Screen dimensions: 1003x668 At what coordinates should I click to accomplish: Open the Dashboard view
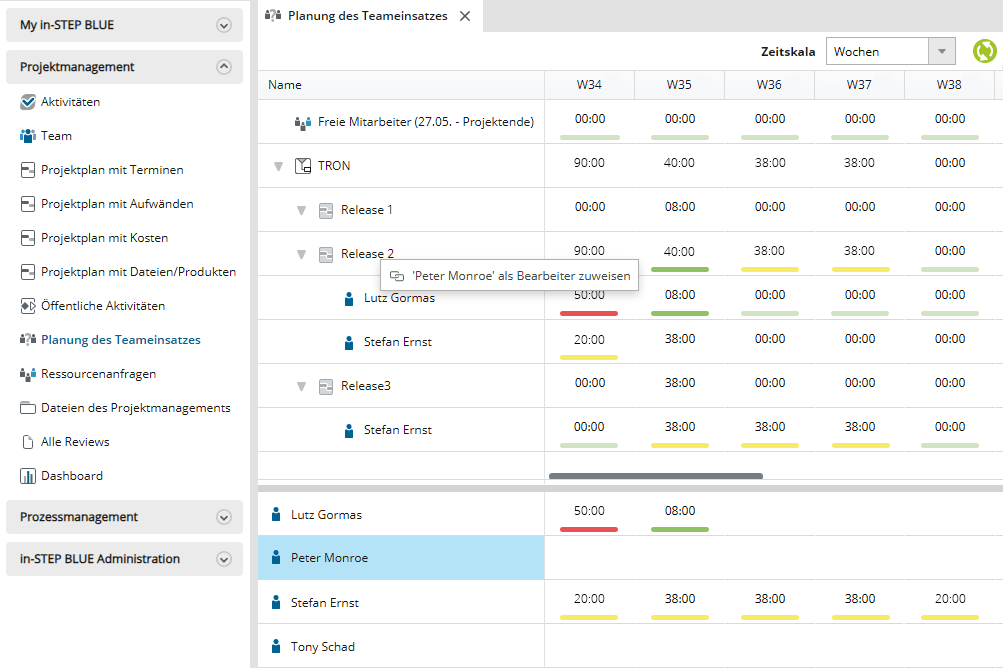click(x=71, y=476)
